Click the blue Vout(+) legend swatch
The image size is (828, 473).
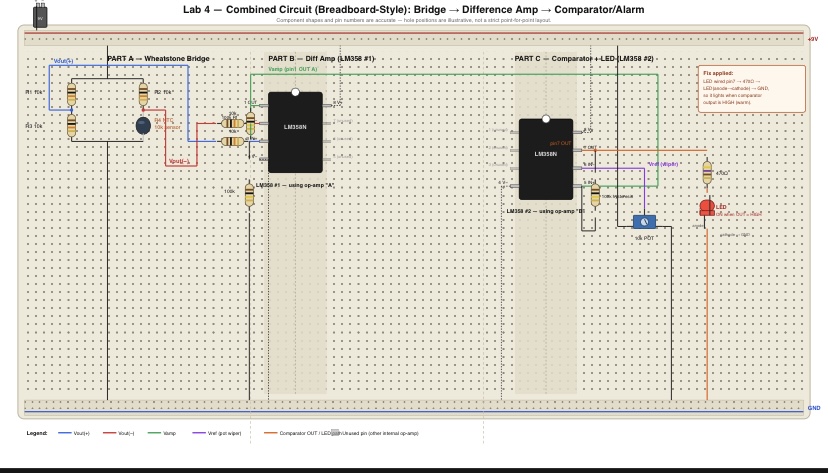(65, 433)
